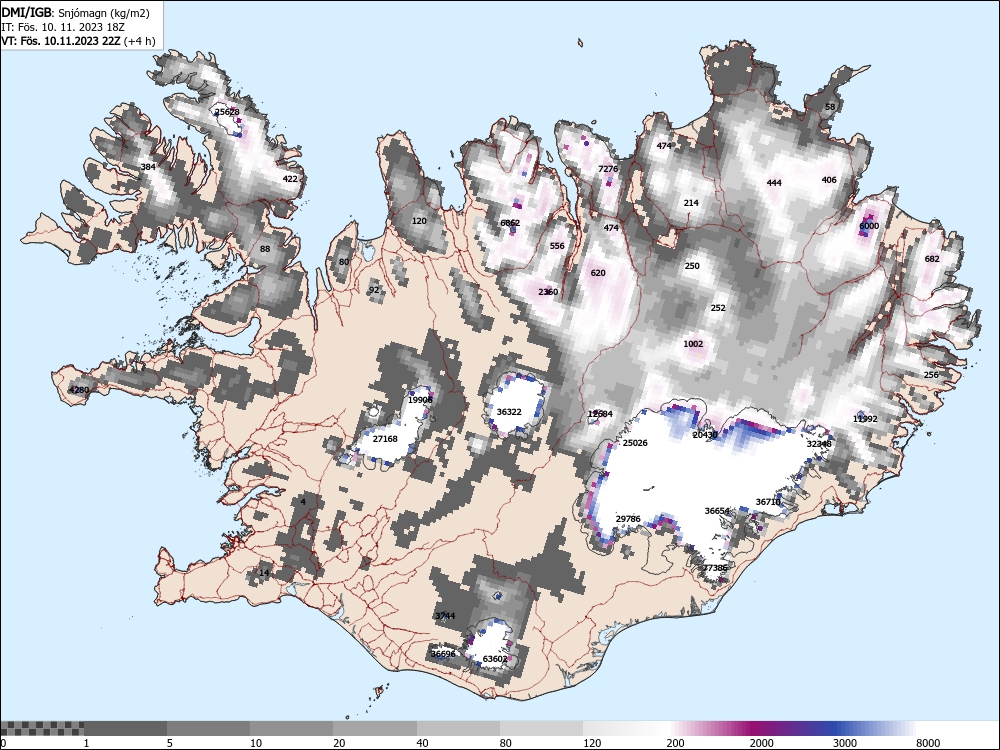The width and height of the screenshot is (1000, 750).
Task: Click the map value '4280' on Snæfellsnes
Action: [x=79, y=390]
